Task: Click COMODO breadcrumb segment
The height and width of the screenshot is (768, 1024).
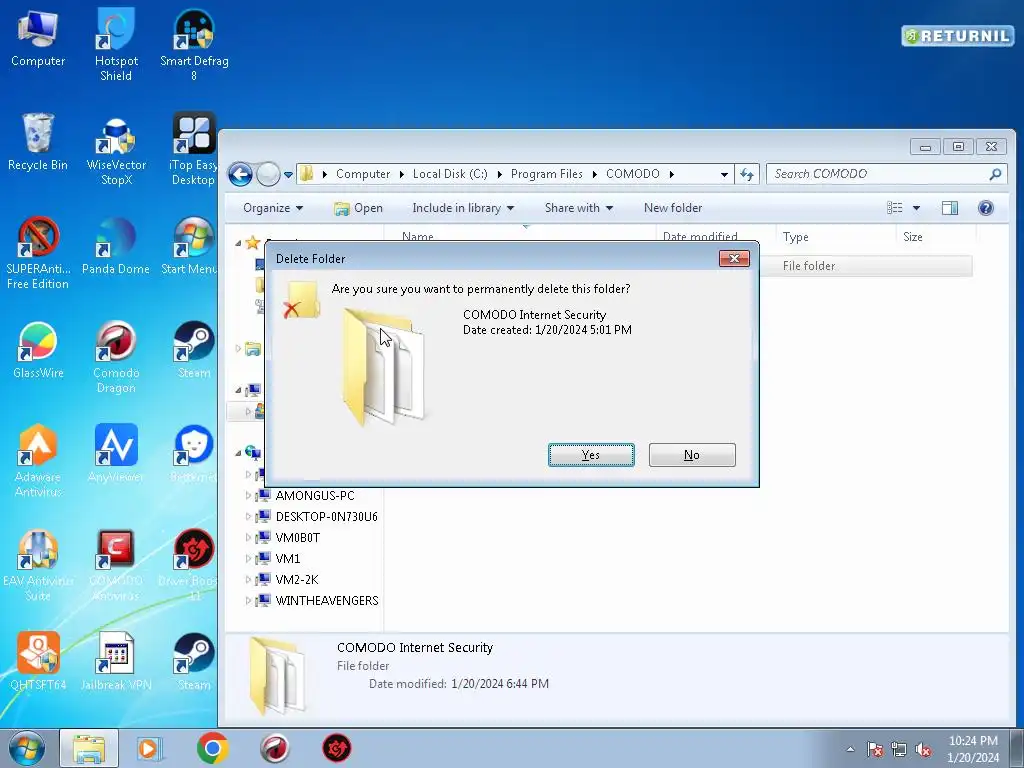Action: tap(633, 174)
